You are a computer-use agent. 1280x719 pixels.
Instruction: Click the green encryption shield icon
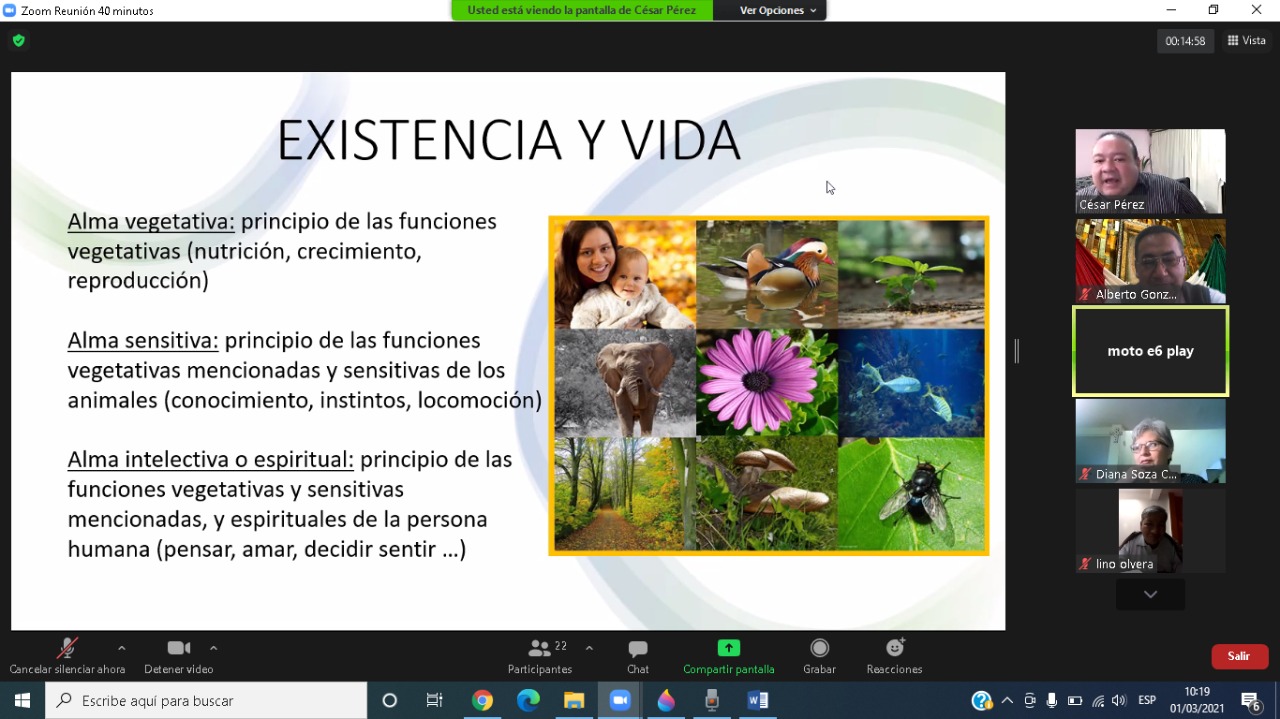tap(18, 41)
